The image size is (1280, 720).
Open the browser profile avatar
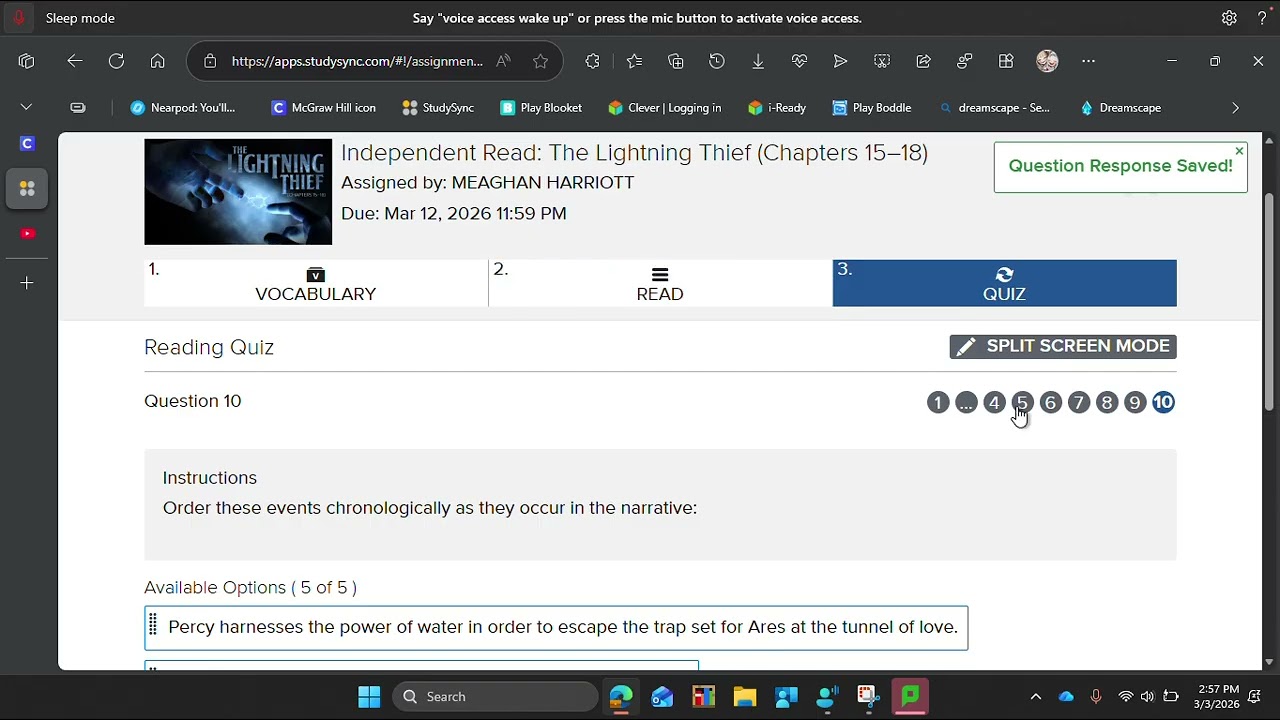click(1047, 61)
